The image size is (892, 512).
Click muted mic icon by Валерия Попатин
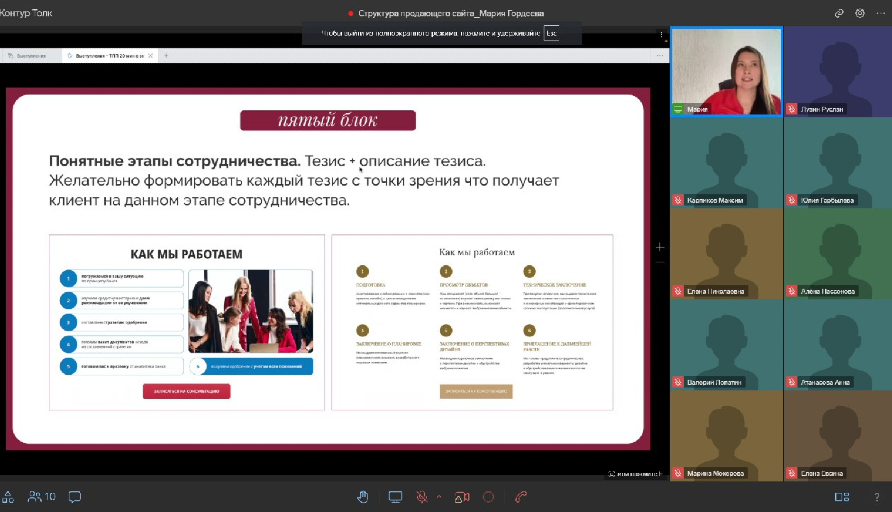tap(678, 382)
